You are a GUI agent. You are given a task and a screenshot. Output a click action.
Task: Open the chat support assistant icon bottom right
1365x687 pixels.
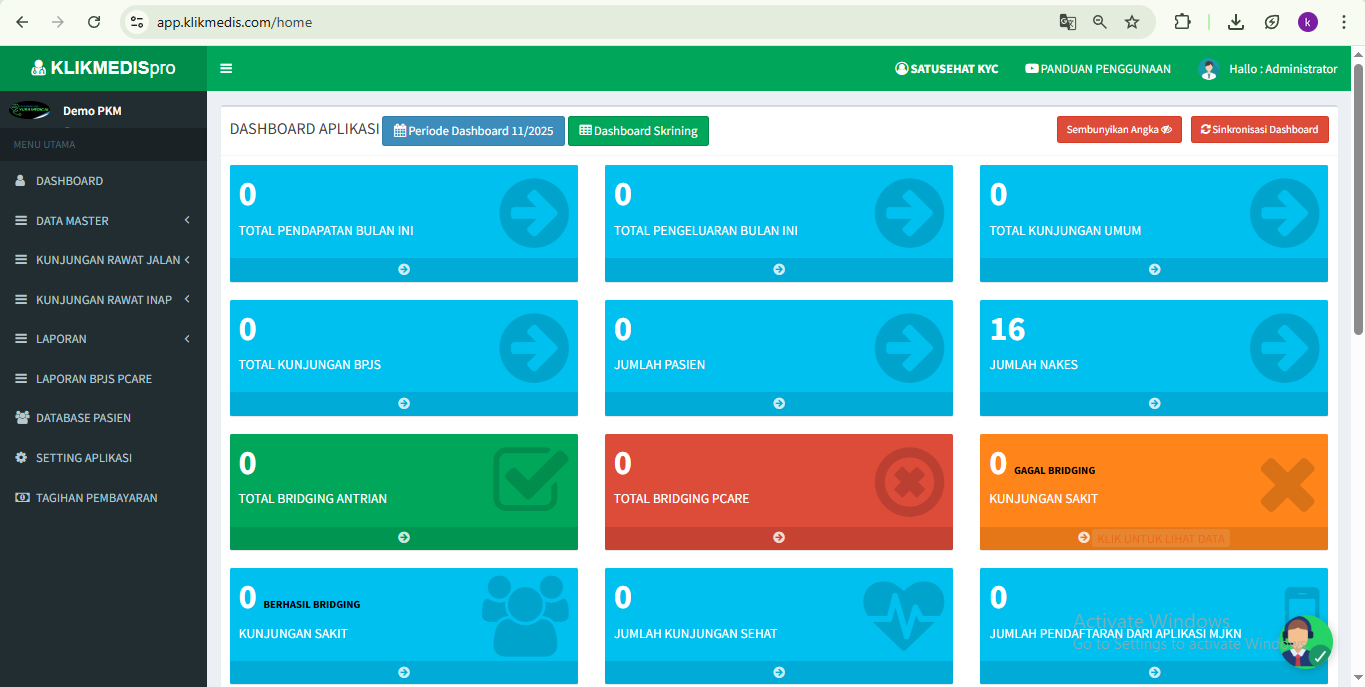[x=1305, y=642]
